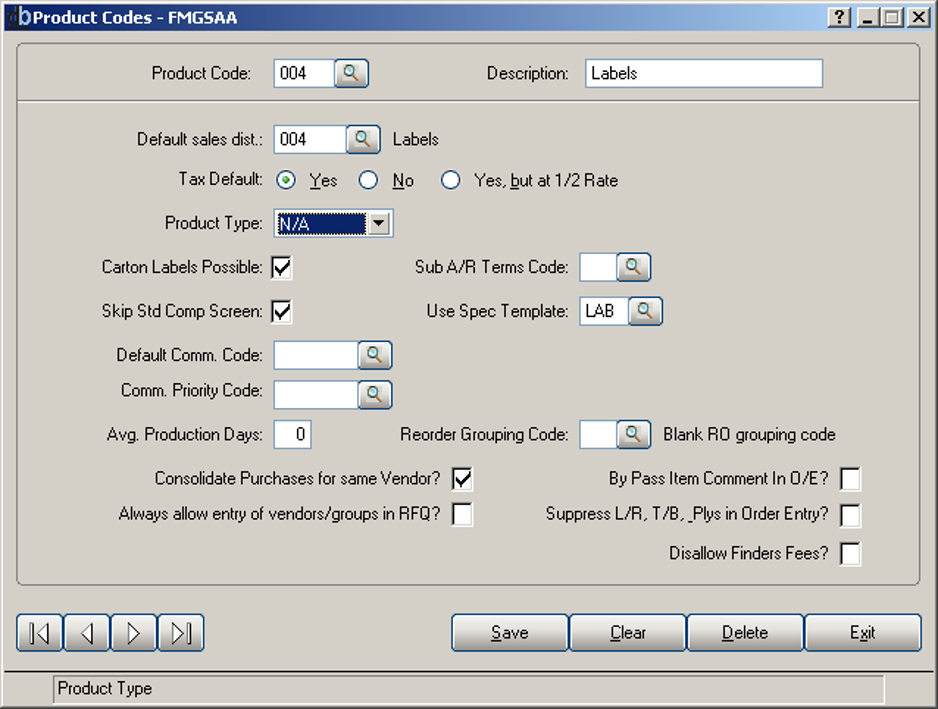
Task: Click the Product Code input field
Action: point(304,74)
